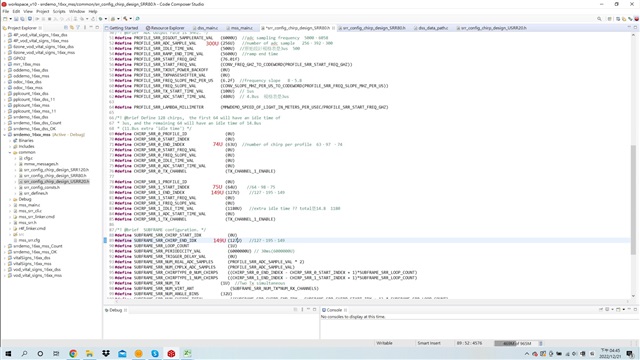The height and width of the screenshot is (360, 640).
Task: Switch to the Resource Explorer tab
Action: pos(165,28)
